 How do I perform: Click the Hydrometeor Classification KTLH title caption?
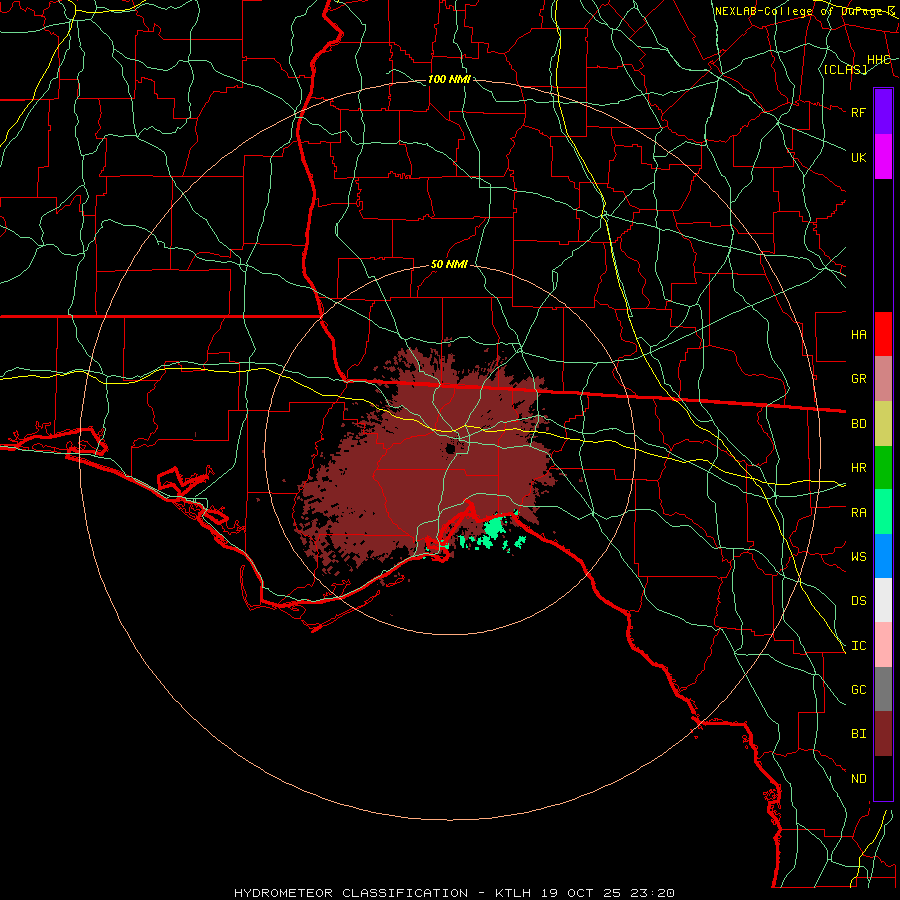[454, 893]
